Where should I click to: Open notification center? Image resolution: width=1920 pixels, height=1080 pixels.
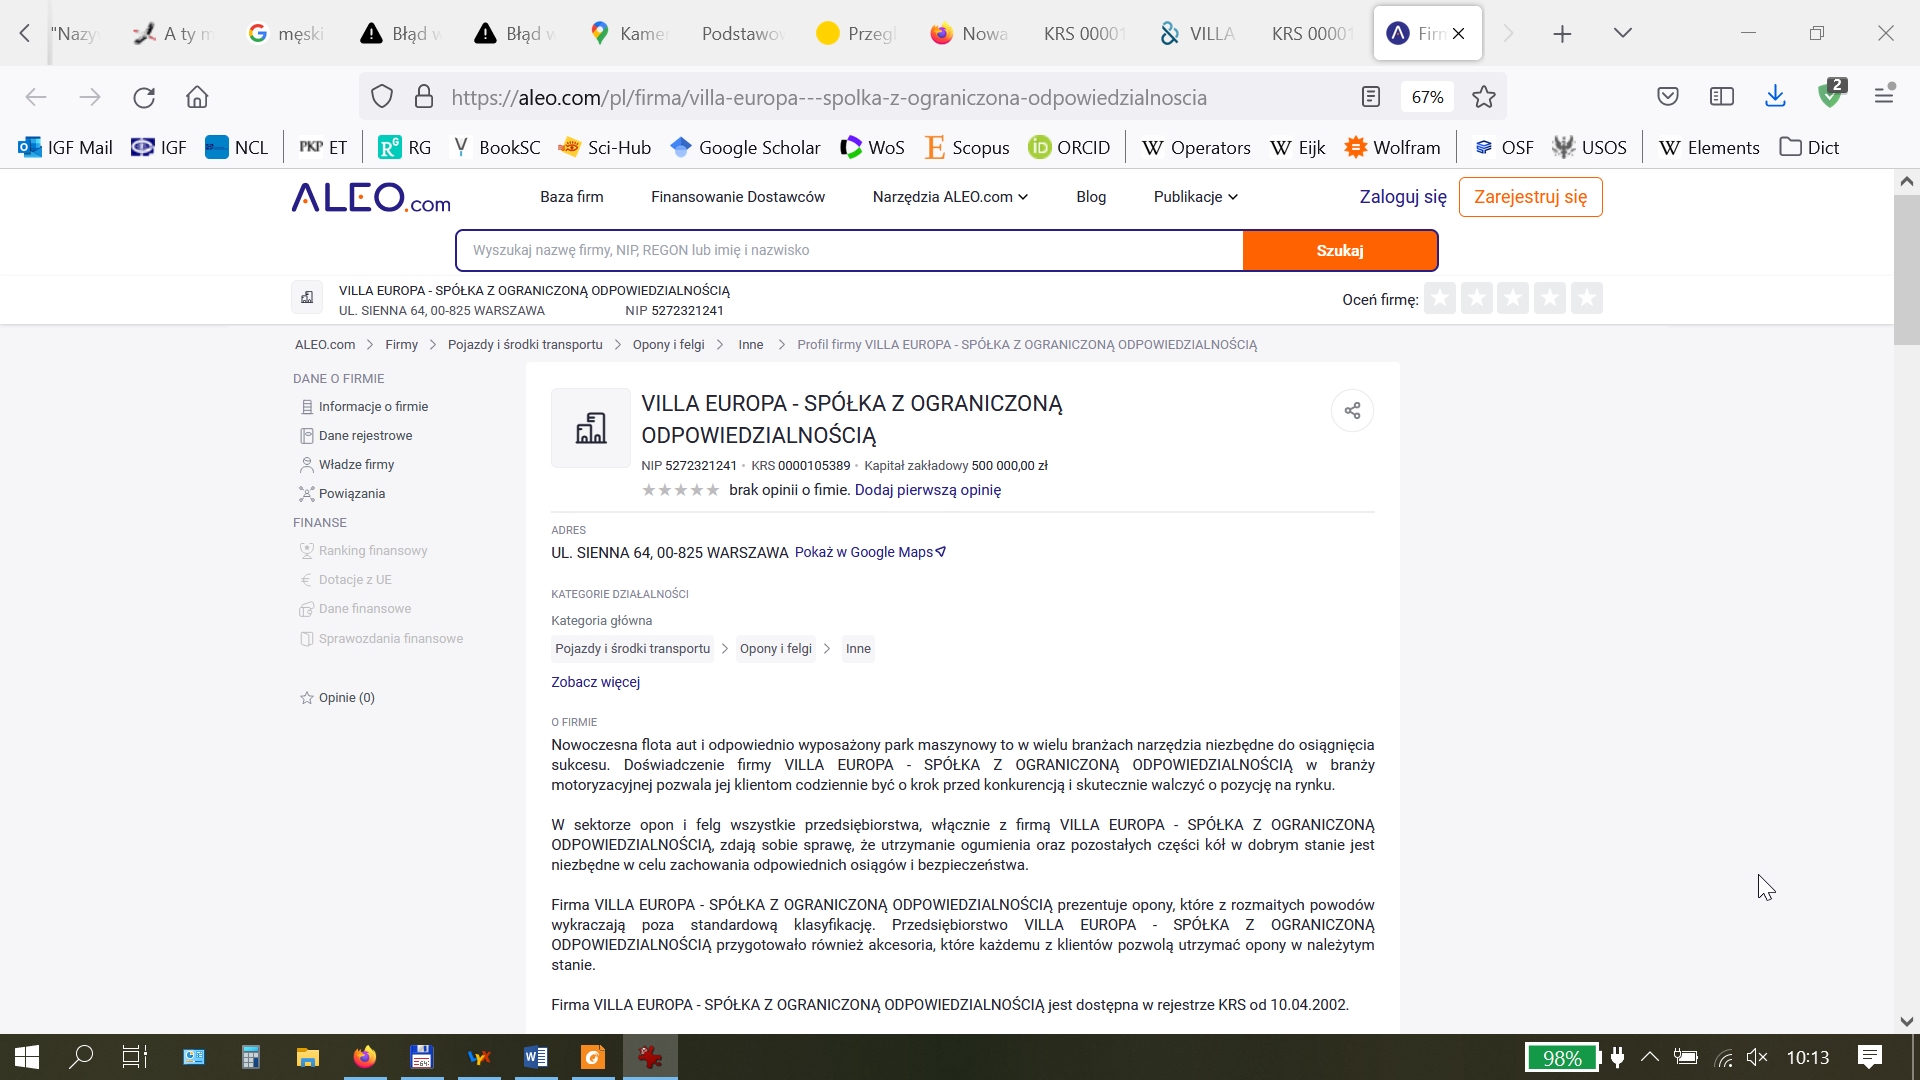click(x=1869, y=1057)
